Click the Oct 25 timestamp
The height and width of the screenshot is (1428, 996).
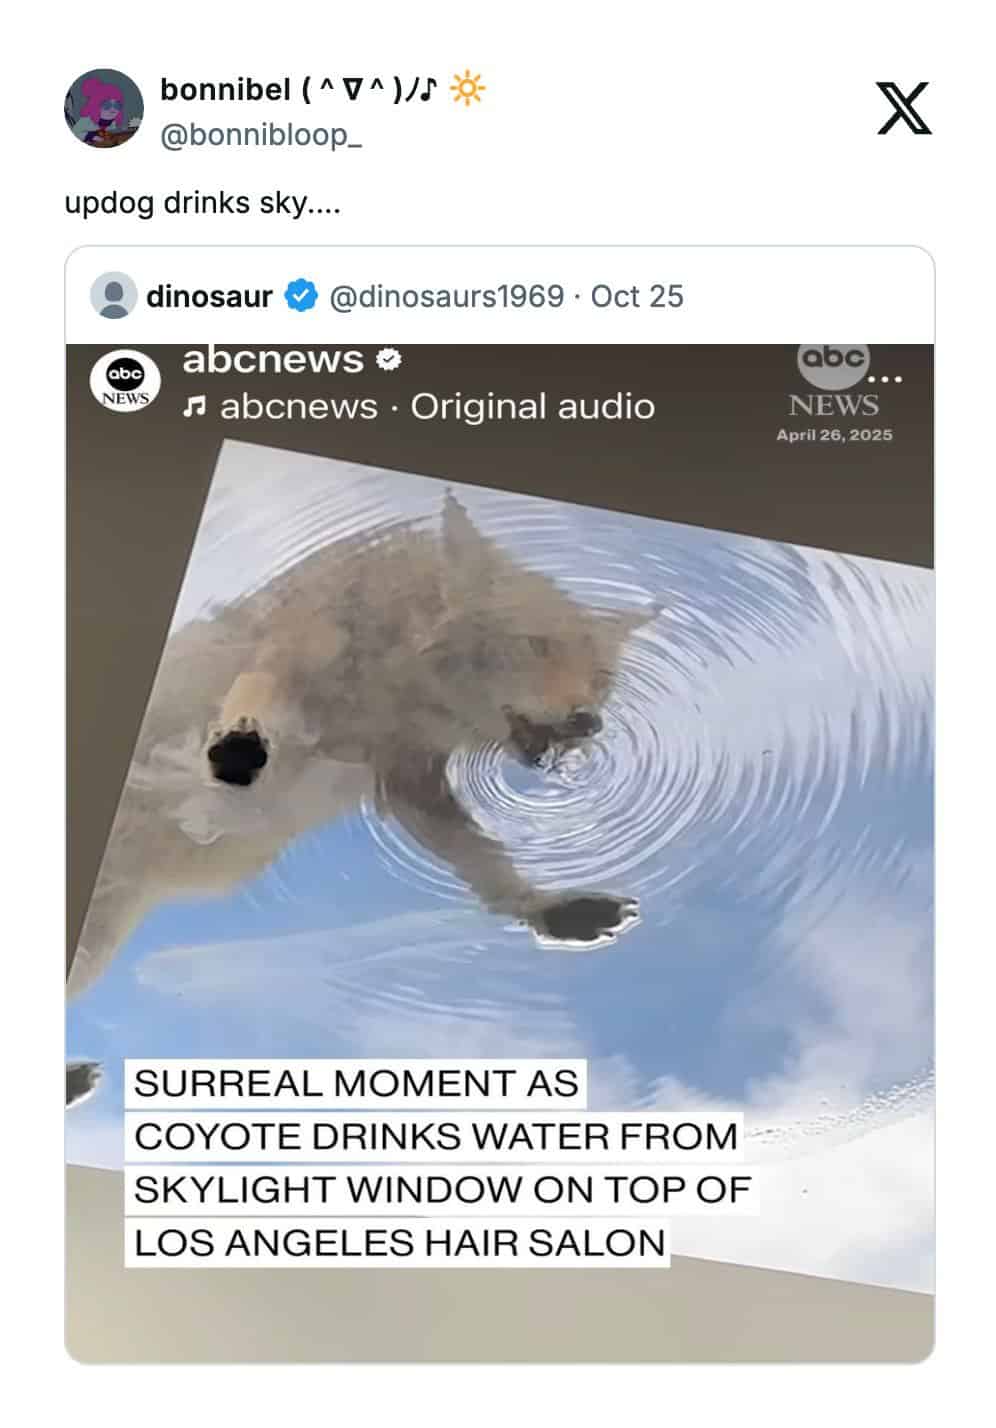(637, 296)
